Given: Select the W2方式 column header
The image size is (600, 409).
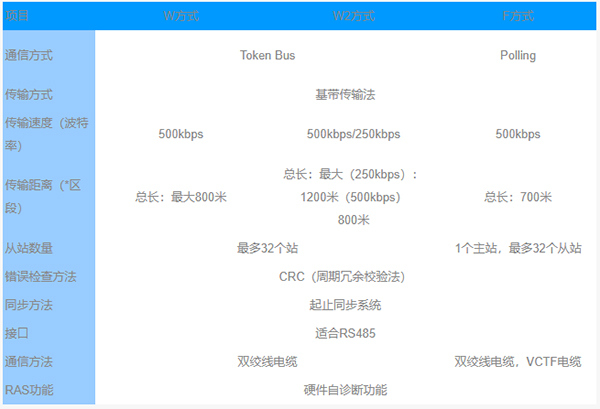Looking at the screenshot, I should click(353, 16).
